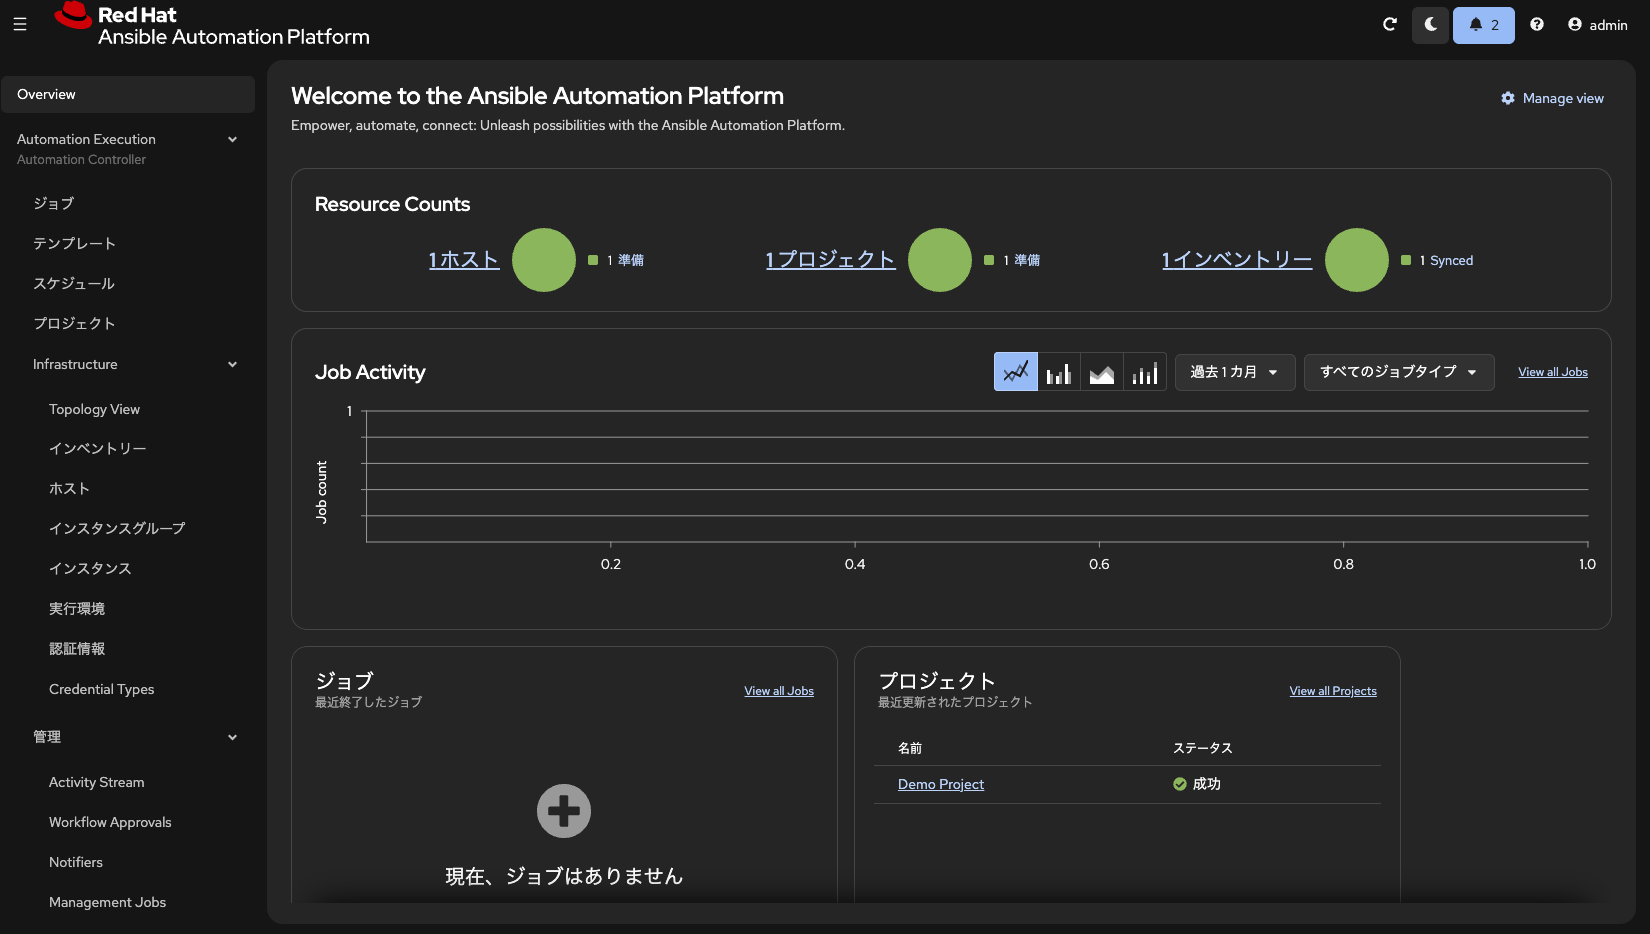Click the Manage view gear link
This screenshot has height=934, width=1650.
point(1552,98)
